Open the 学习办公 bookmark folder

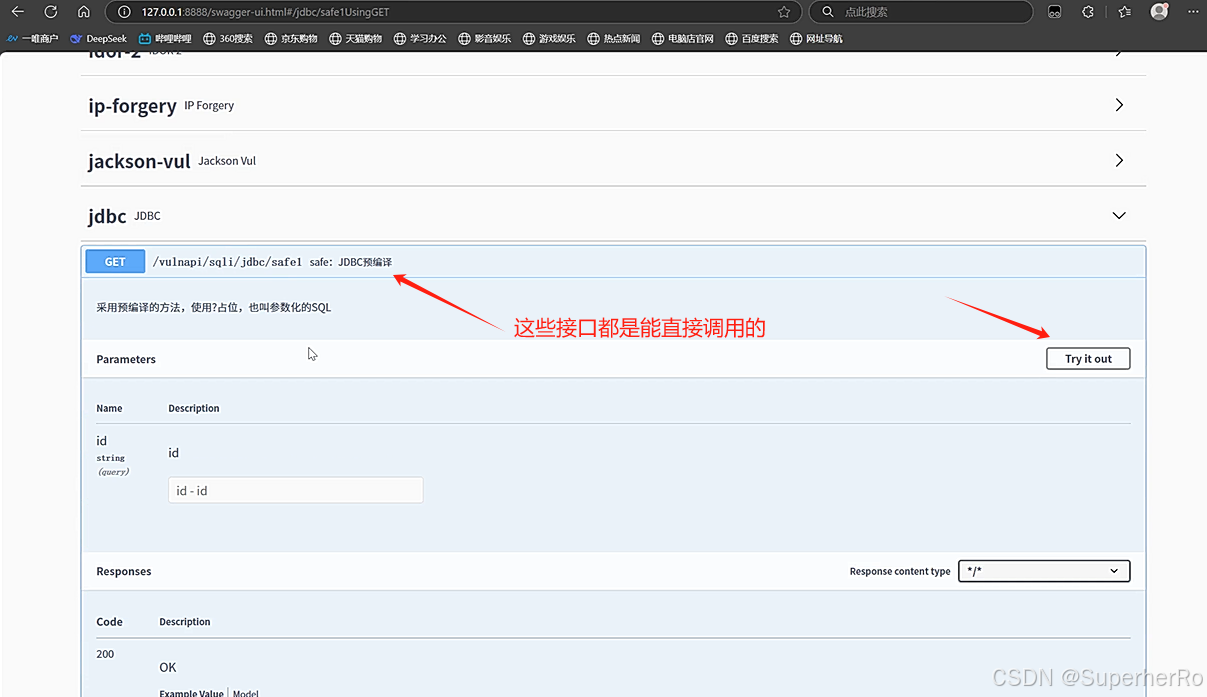pos(420,39)
